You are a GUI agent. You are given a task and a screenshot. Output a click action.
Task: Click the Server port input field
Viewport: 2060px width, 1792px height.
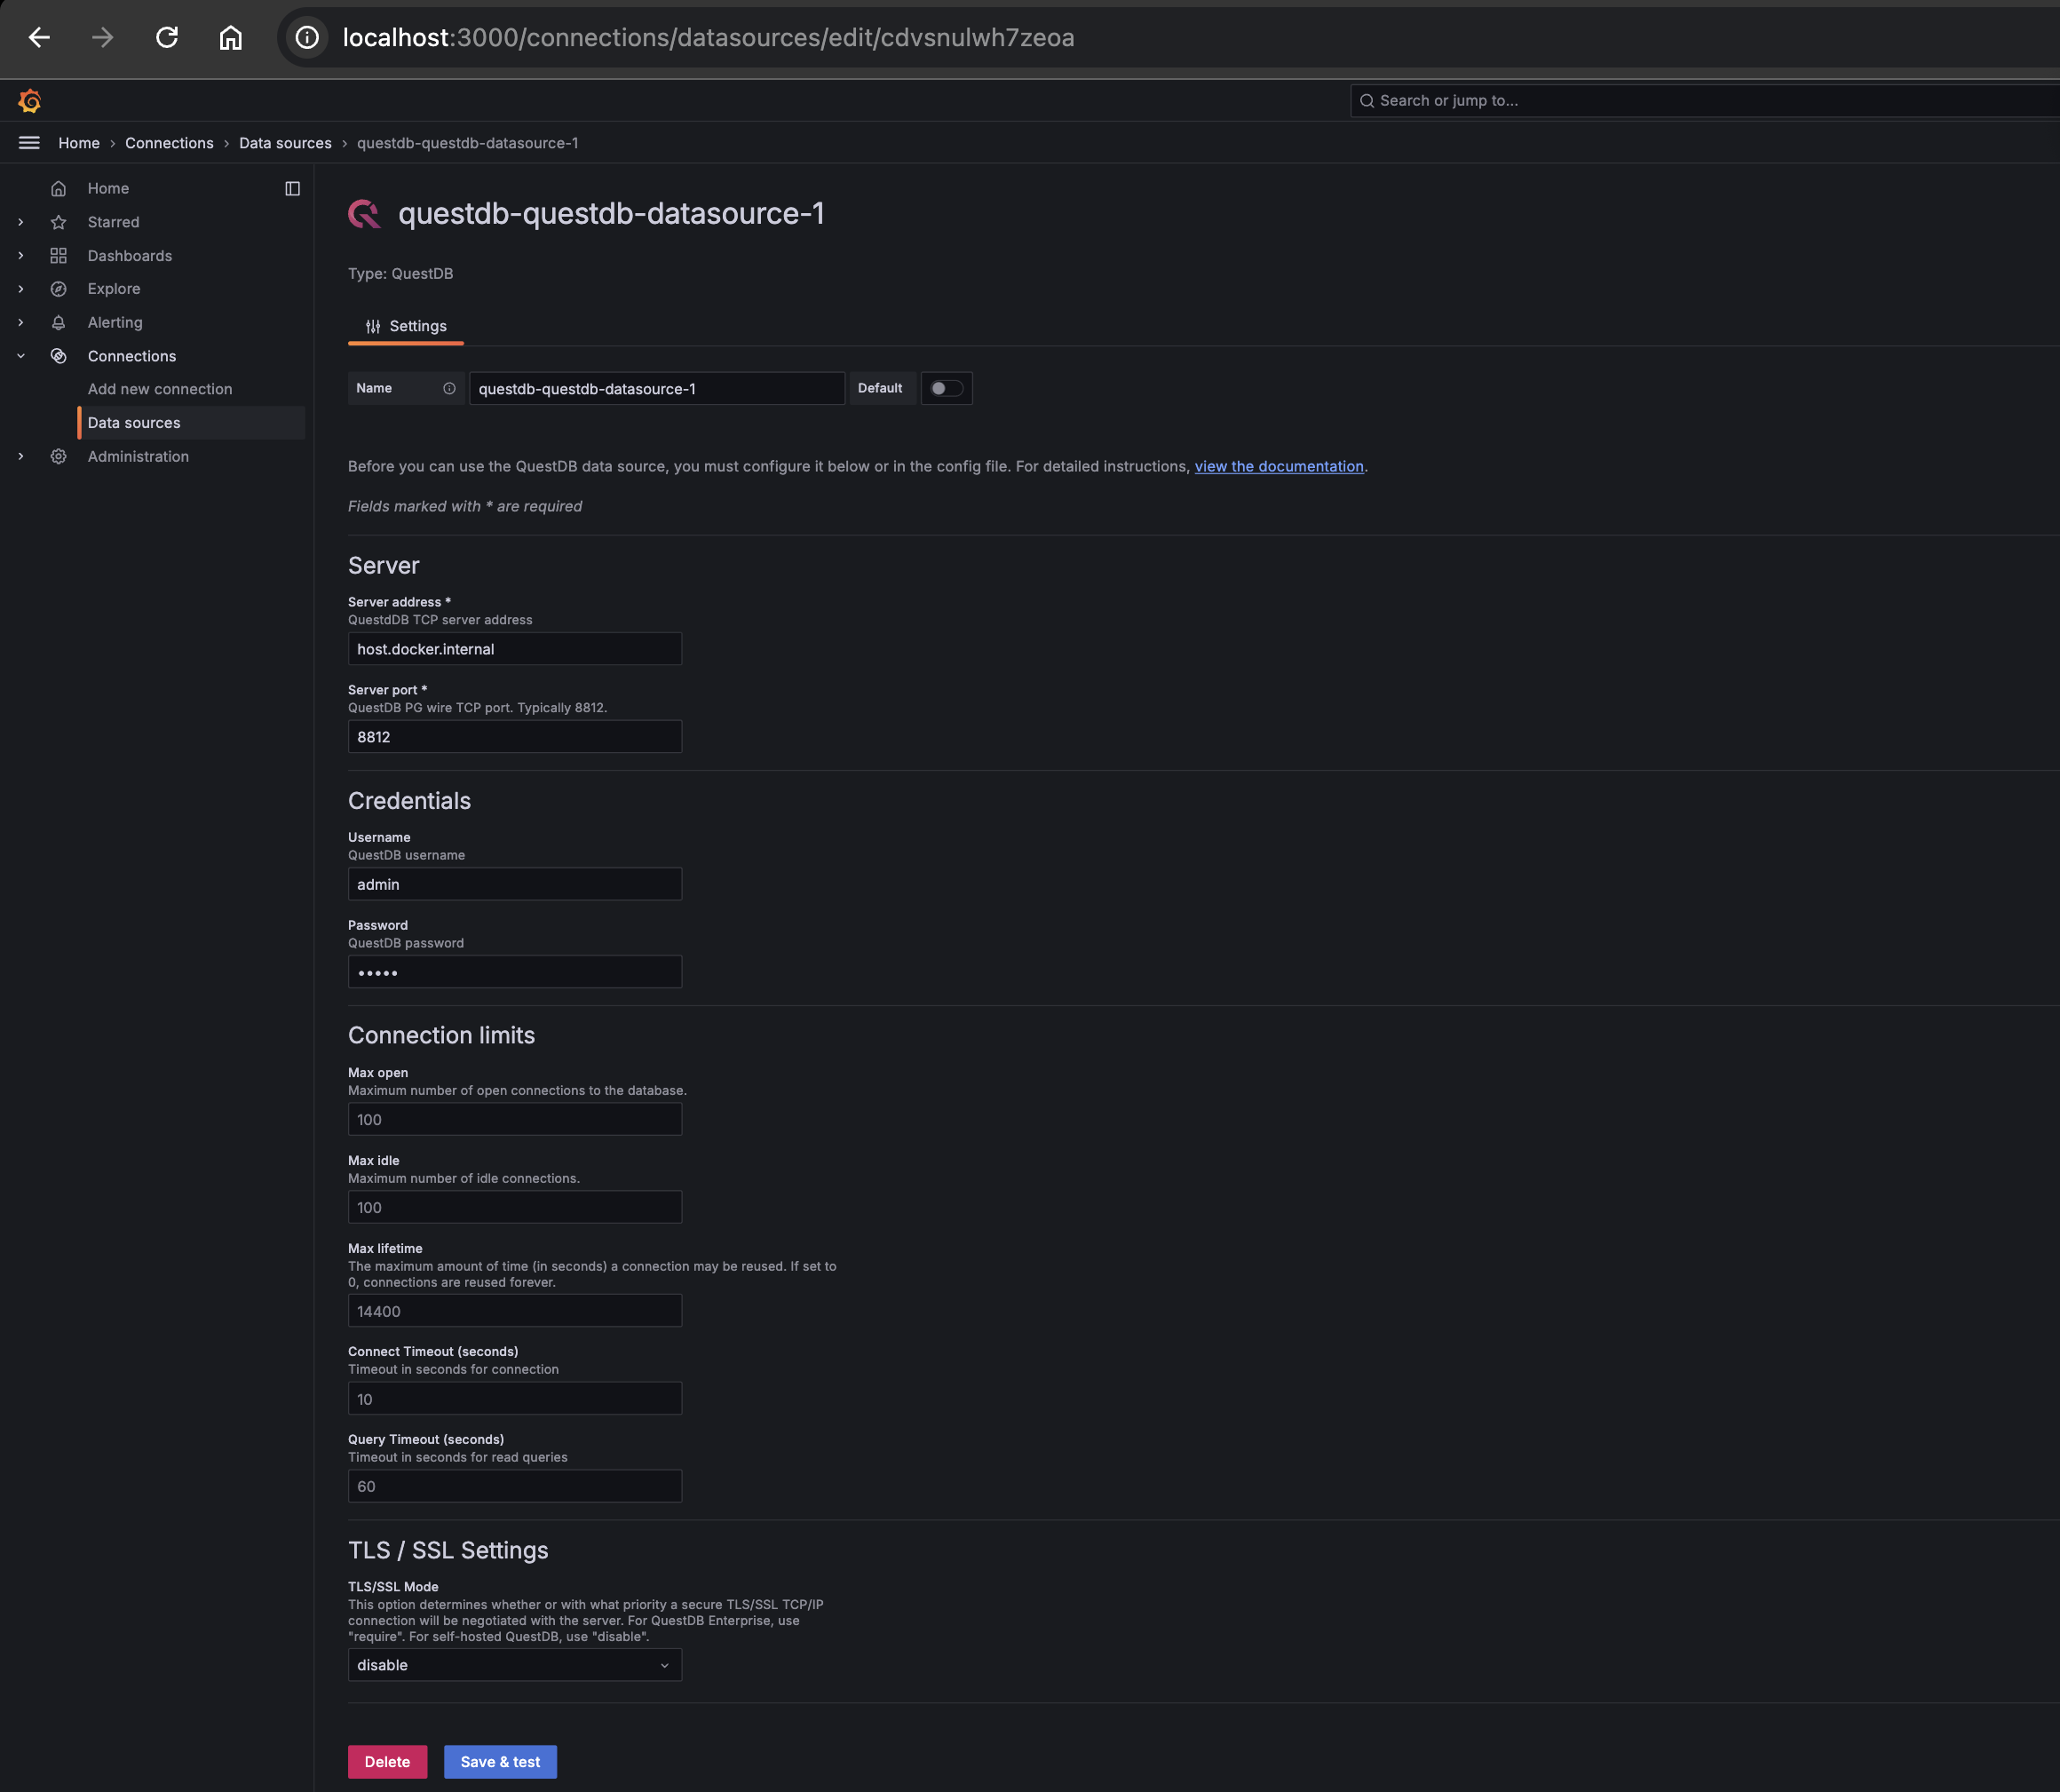click(x=515, y=737)
